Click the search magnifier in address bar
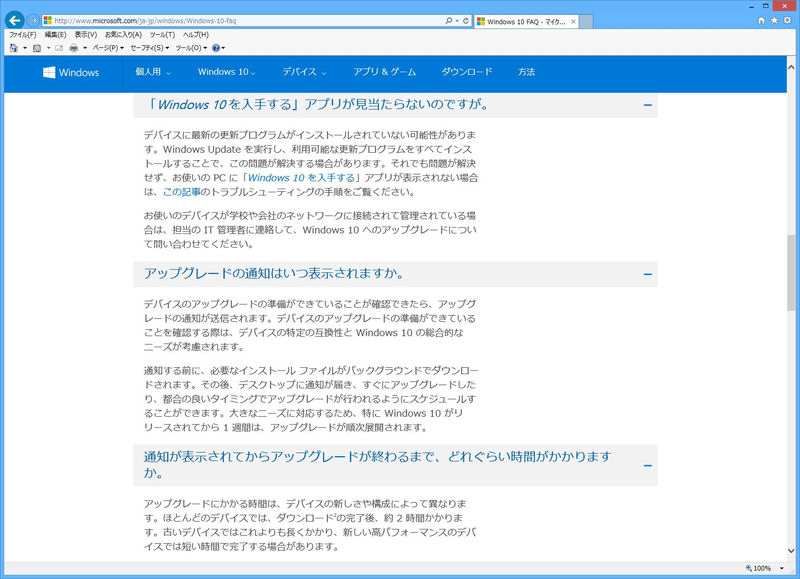This screenshot has height=579, width=800. click(x=448, y=20)
